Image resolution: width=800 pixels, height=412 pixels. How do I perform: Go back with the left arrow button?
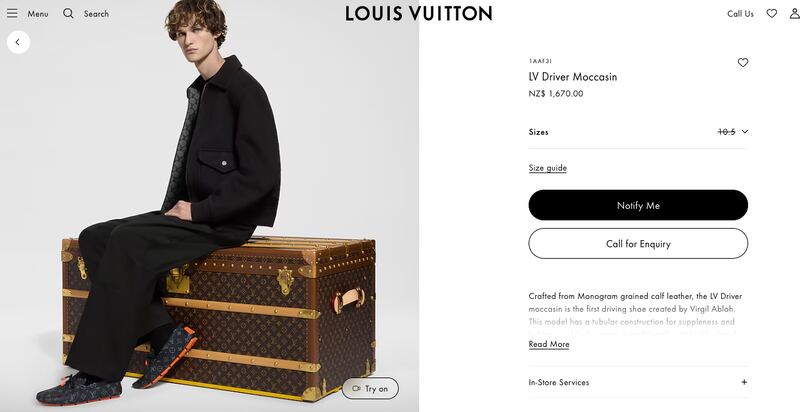click(x=18, y=42)
